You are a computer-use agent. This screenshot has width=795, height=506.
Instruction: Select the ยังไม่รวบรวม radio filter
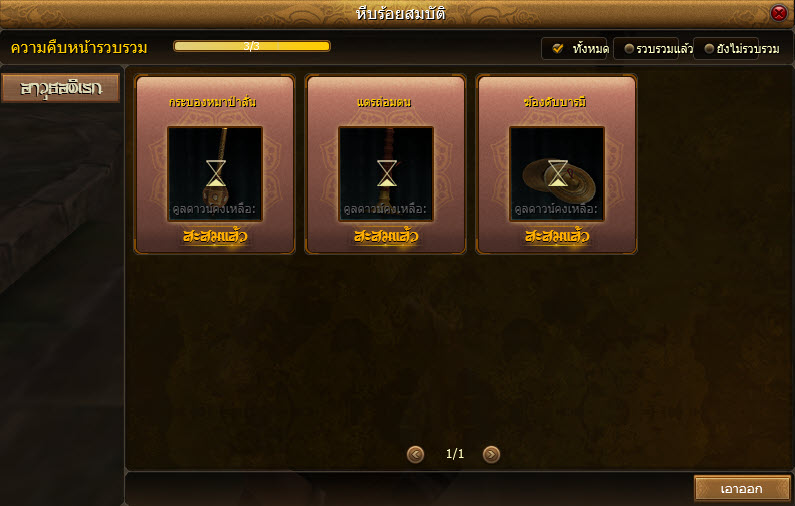point(709,49)
